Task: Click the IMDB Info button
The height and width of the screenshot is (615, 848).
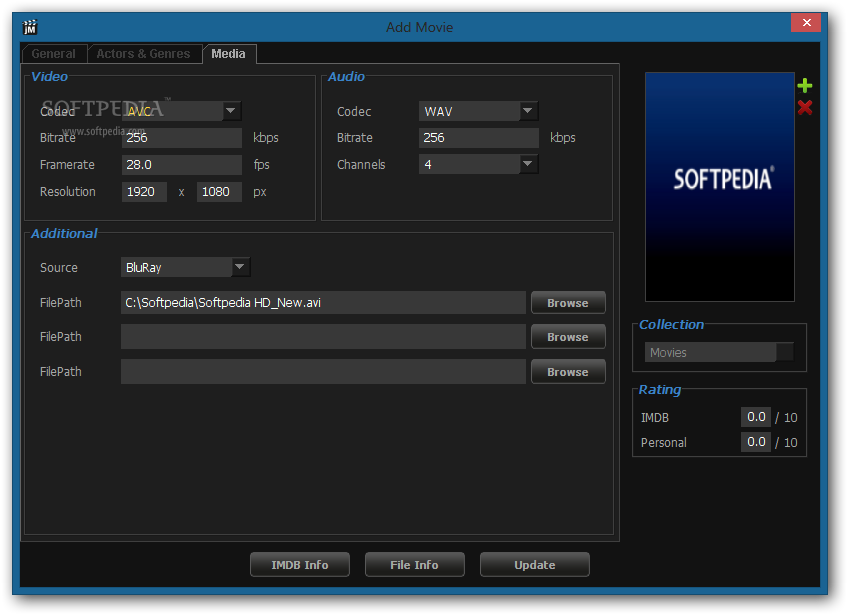Action: [x=300, y=565]
